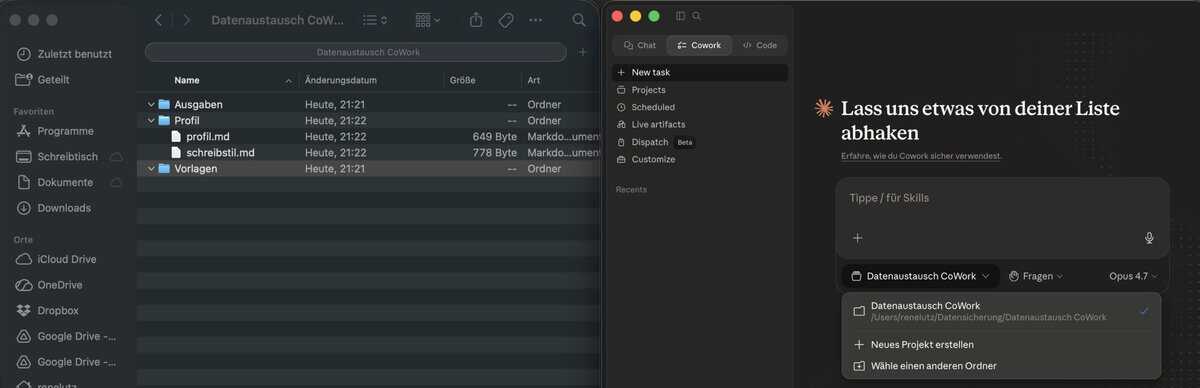
Task: Sort by the Art column
Action: tap(534, 80)
